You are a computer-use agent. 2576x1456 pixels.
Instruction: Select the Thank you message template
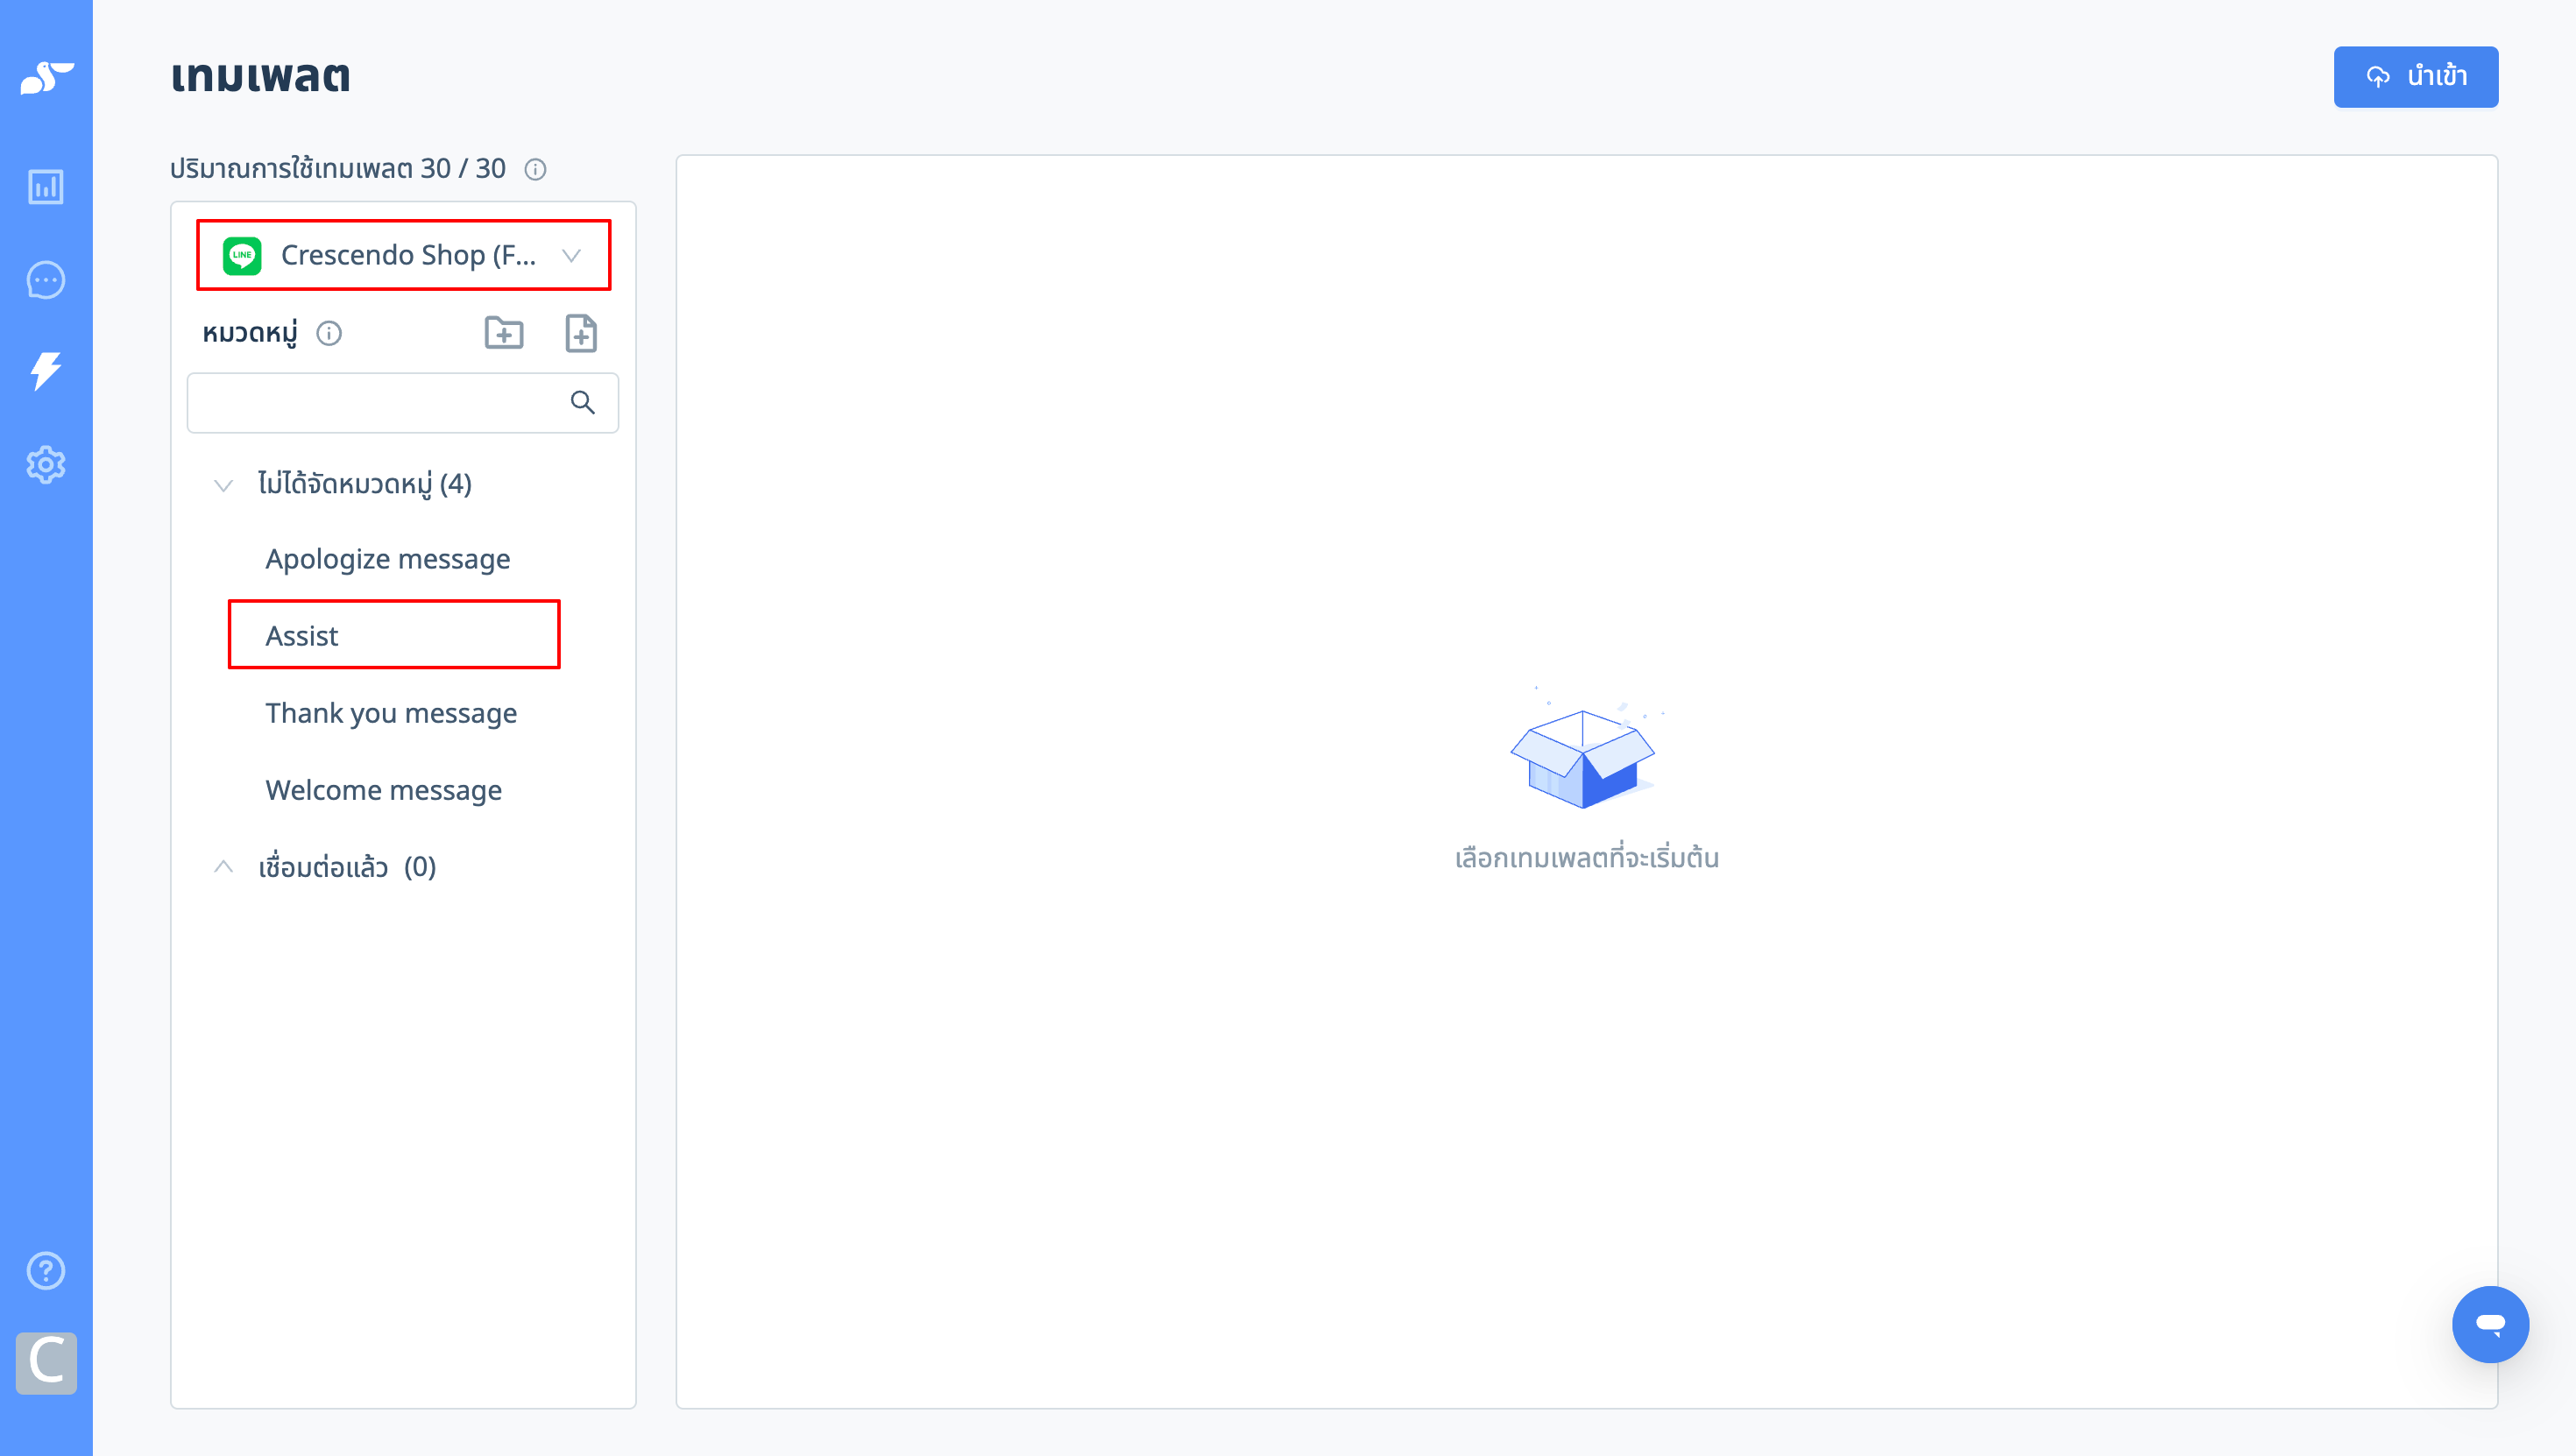pyautogui.click(x=391, y=713)
